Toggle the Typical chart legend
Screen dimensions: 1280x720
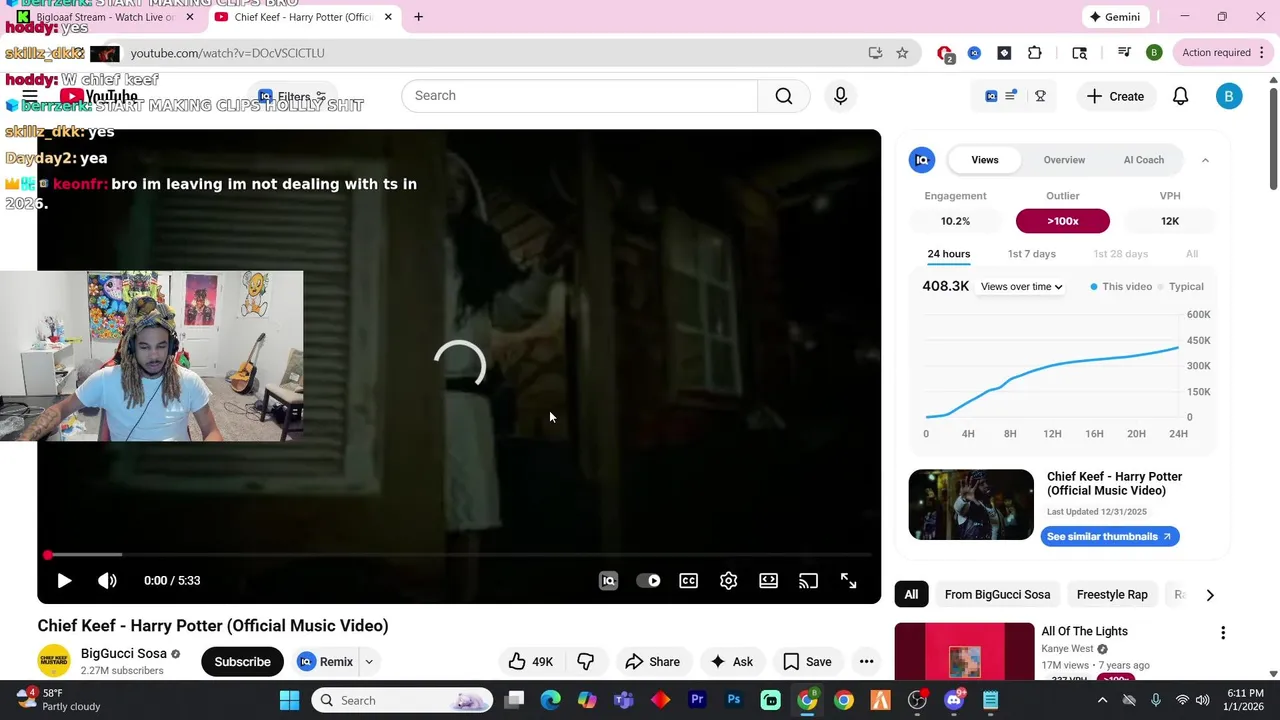(x=1181, y=287)
